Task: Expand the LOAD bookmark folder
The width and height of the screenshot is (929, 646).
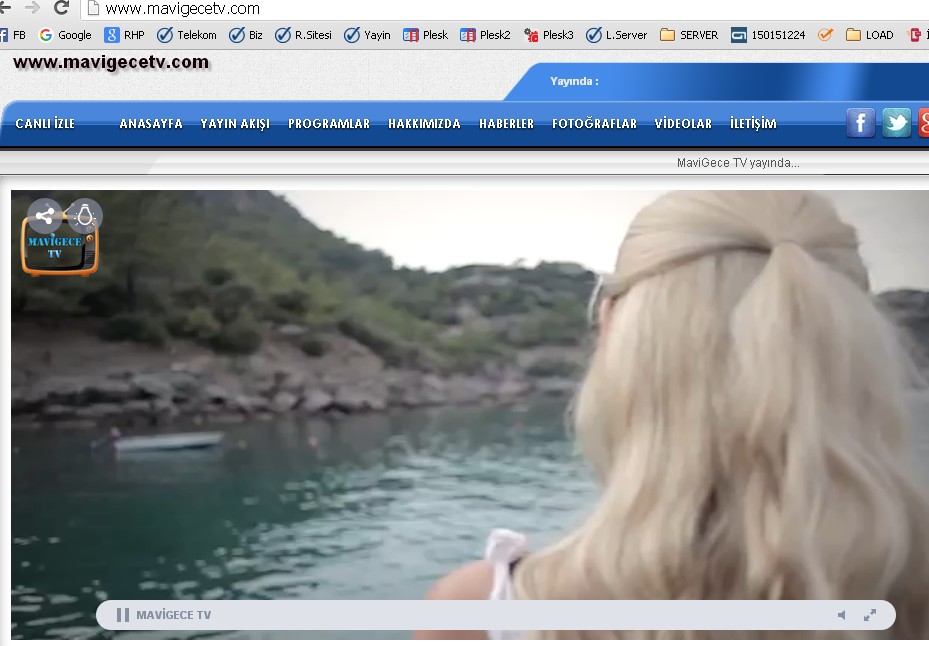Action: click(x=870, y=35)
